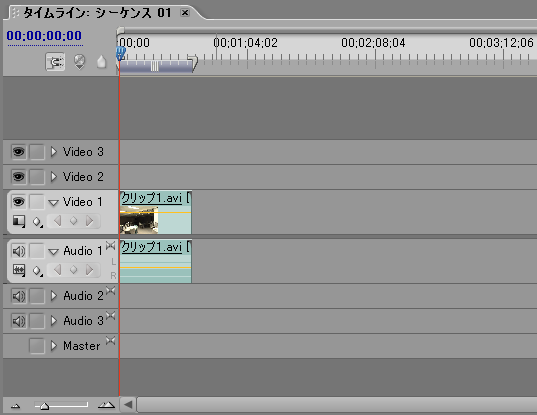Select クリップ1.avi clip on Video 1
537x415 pixels.
156,212
